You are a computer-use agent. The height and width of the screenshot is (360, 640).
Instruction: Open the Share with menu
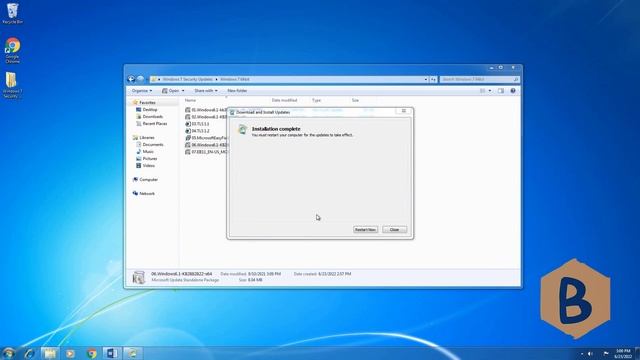tap(206, 91)
